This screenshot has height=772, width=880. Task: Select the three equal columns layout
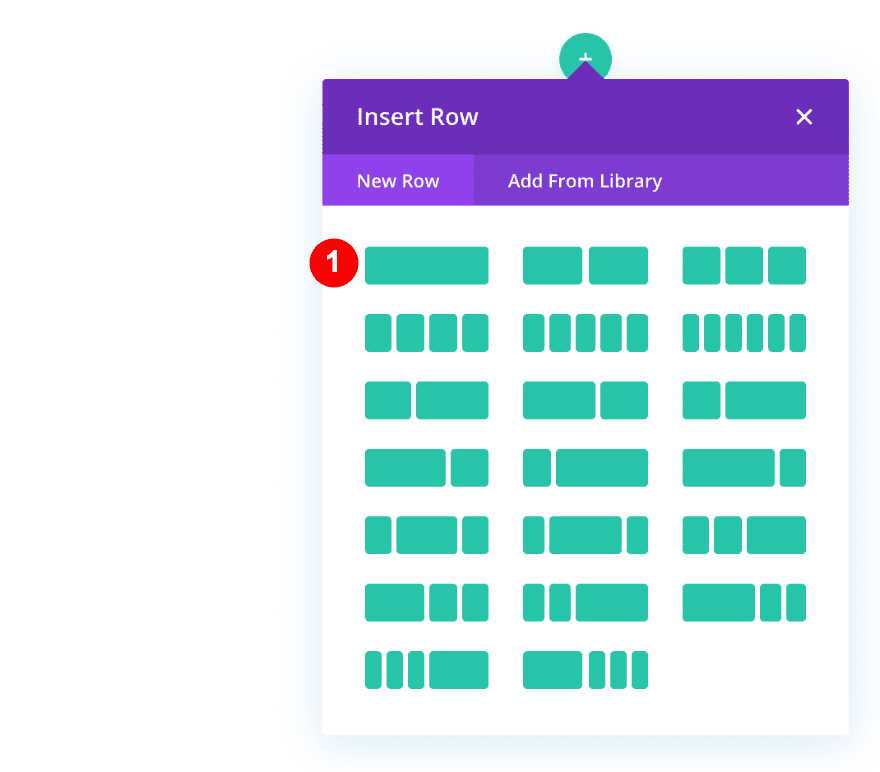[x=744, y=265]
